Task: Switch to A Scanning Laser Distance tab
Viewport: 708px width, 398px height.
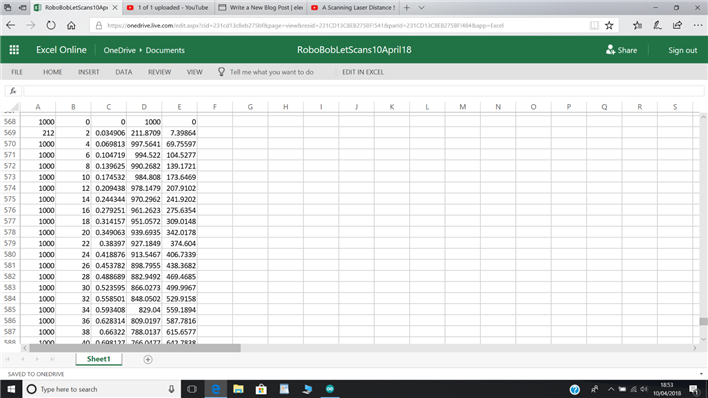Action: click(x=353, y=8)
